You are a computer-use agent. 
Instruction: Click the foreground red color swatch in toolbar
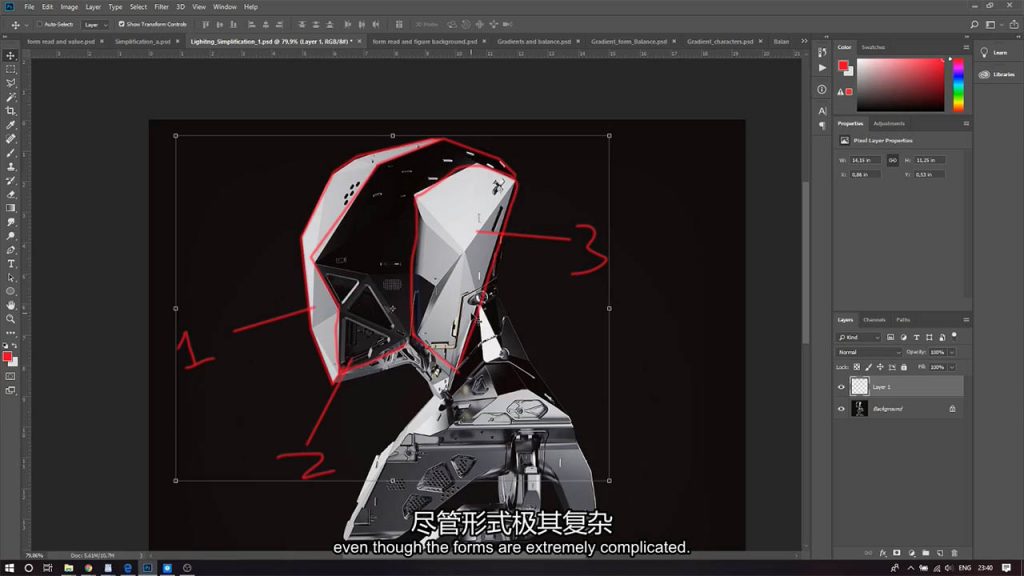coord(7,356)
